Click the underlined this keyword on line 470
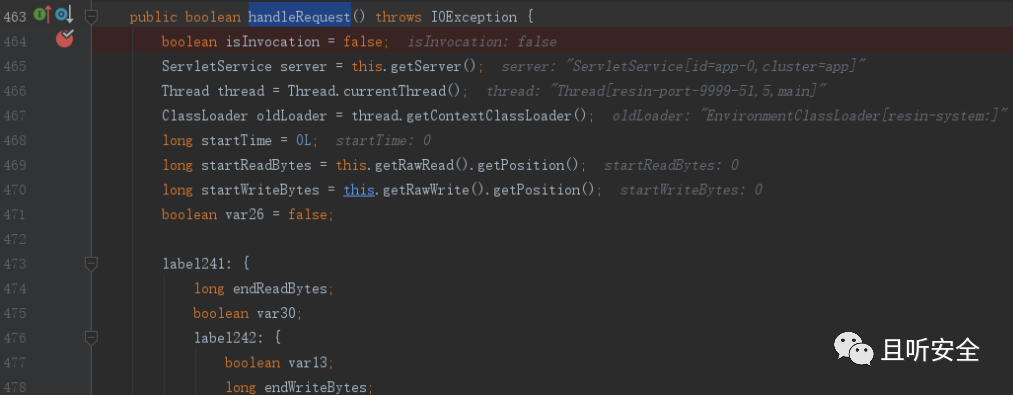 coord(359,189)
